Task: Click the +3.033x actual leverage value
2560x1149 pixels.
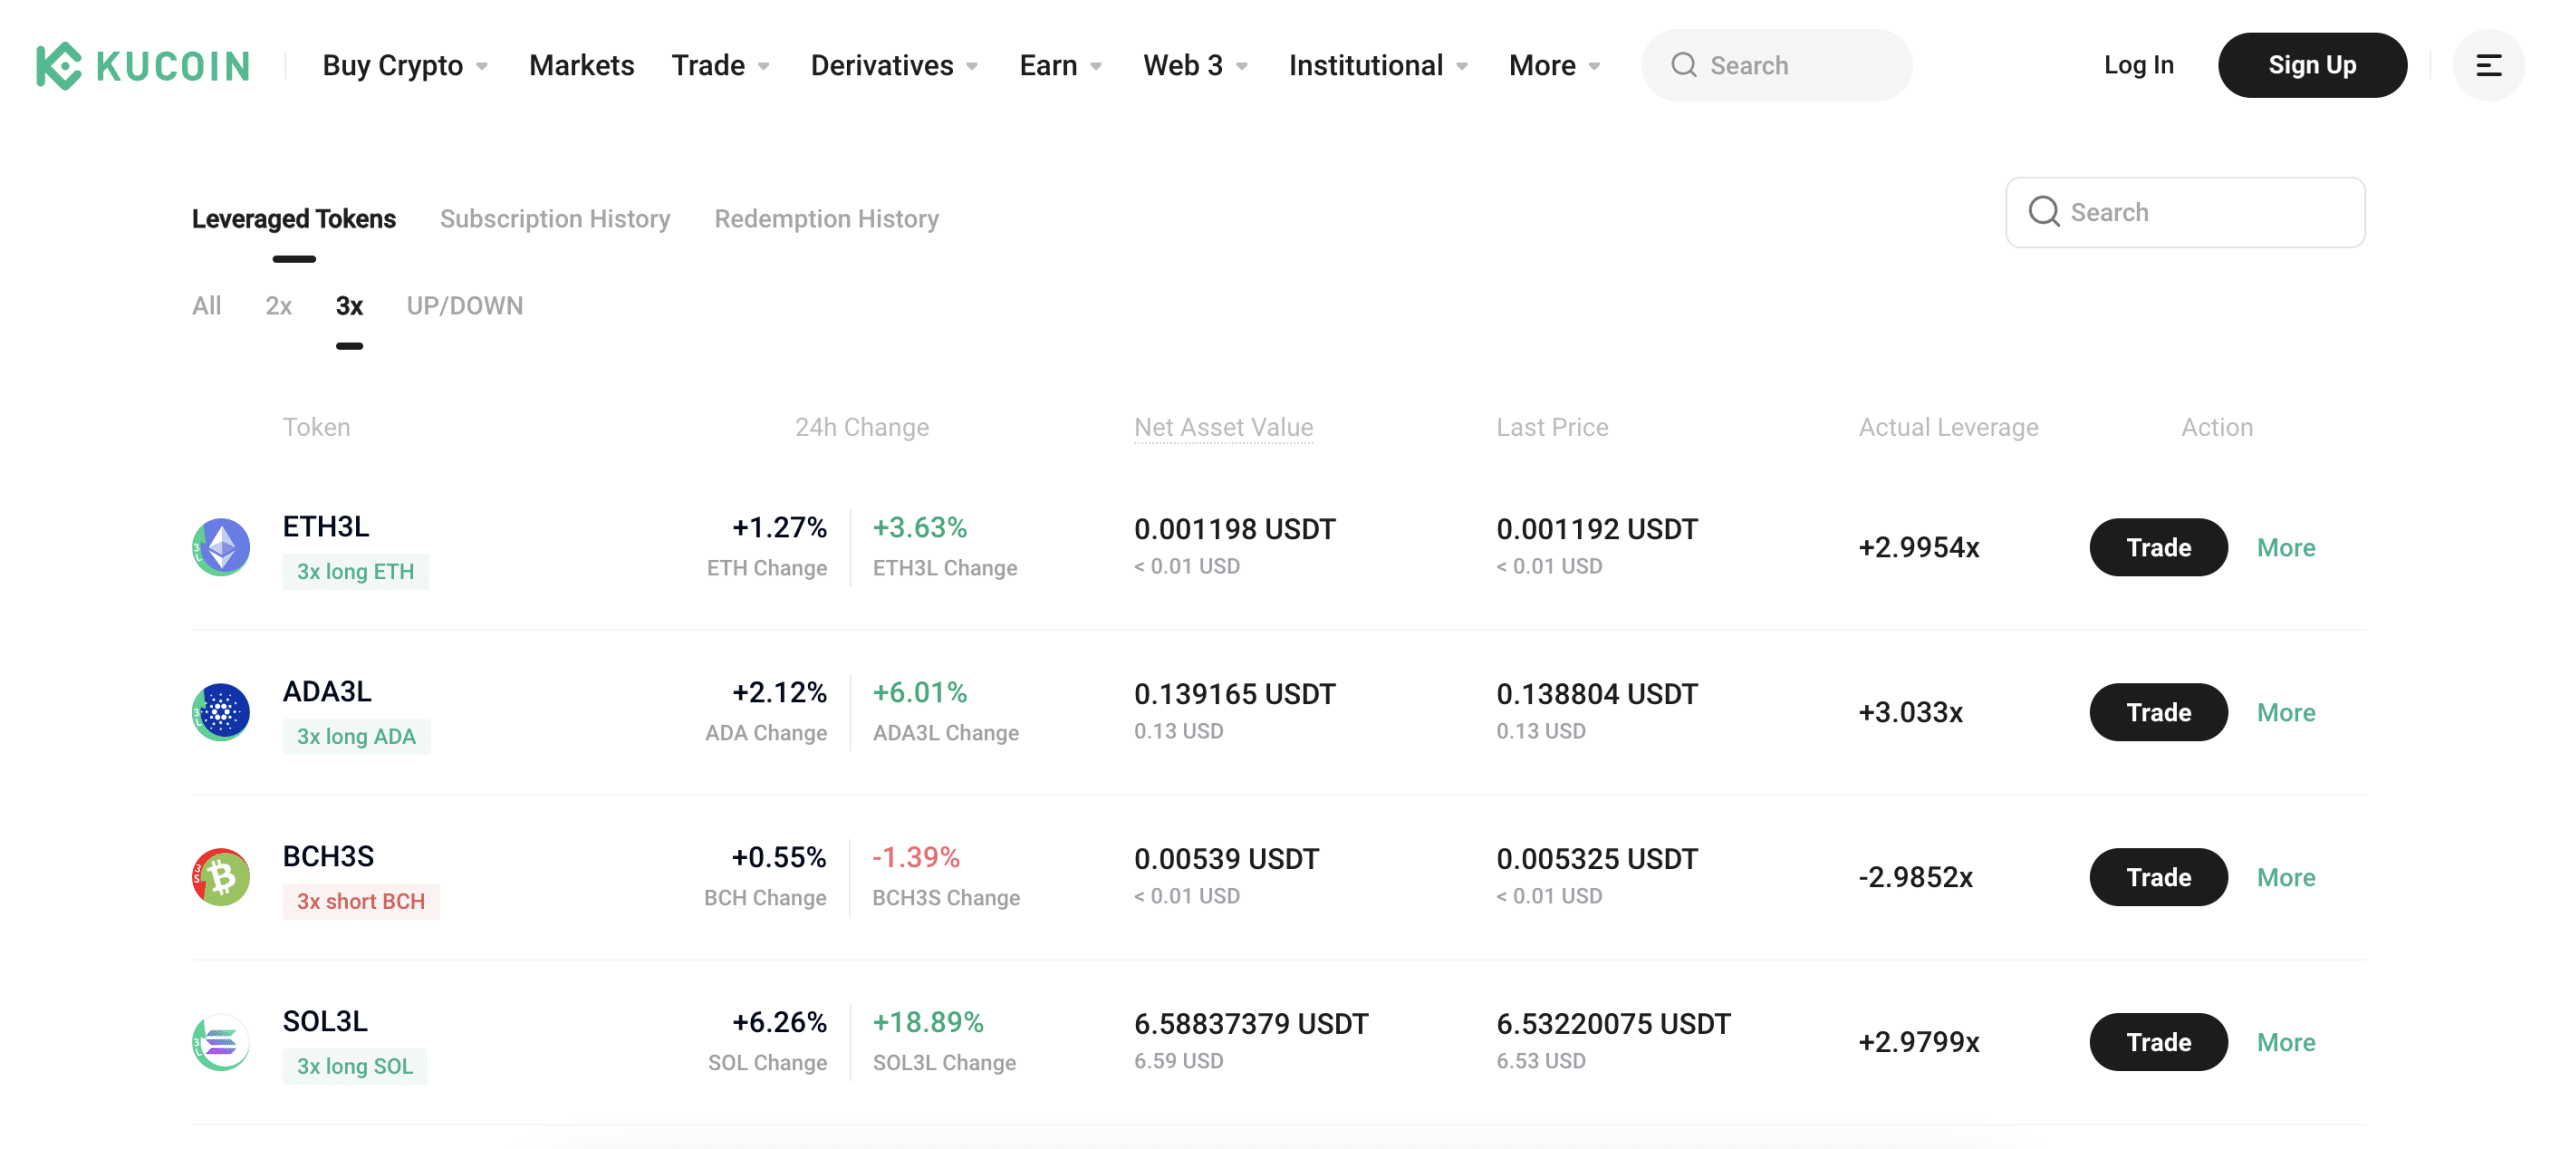Action: 1910,713
